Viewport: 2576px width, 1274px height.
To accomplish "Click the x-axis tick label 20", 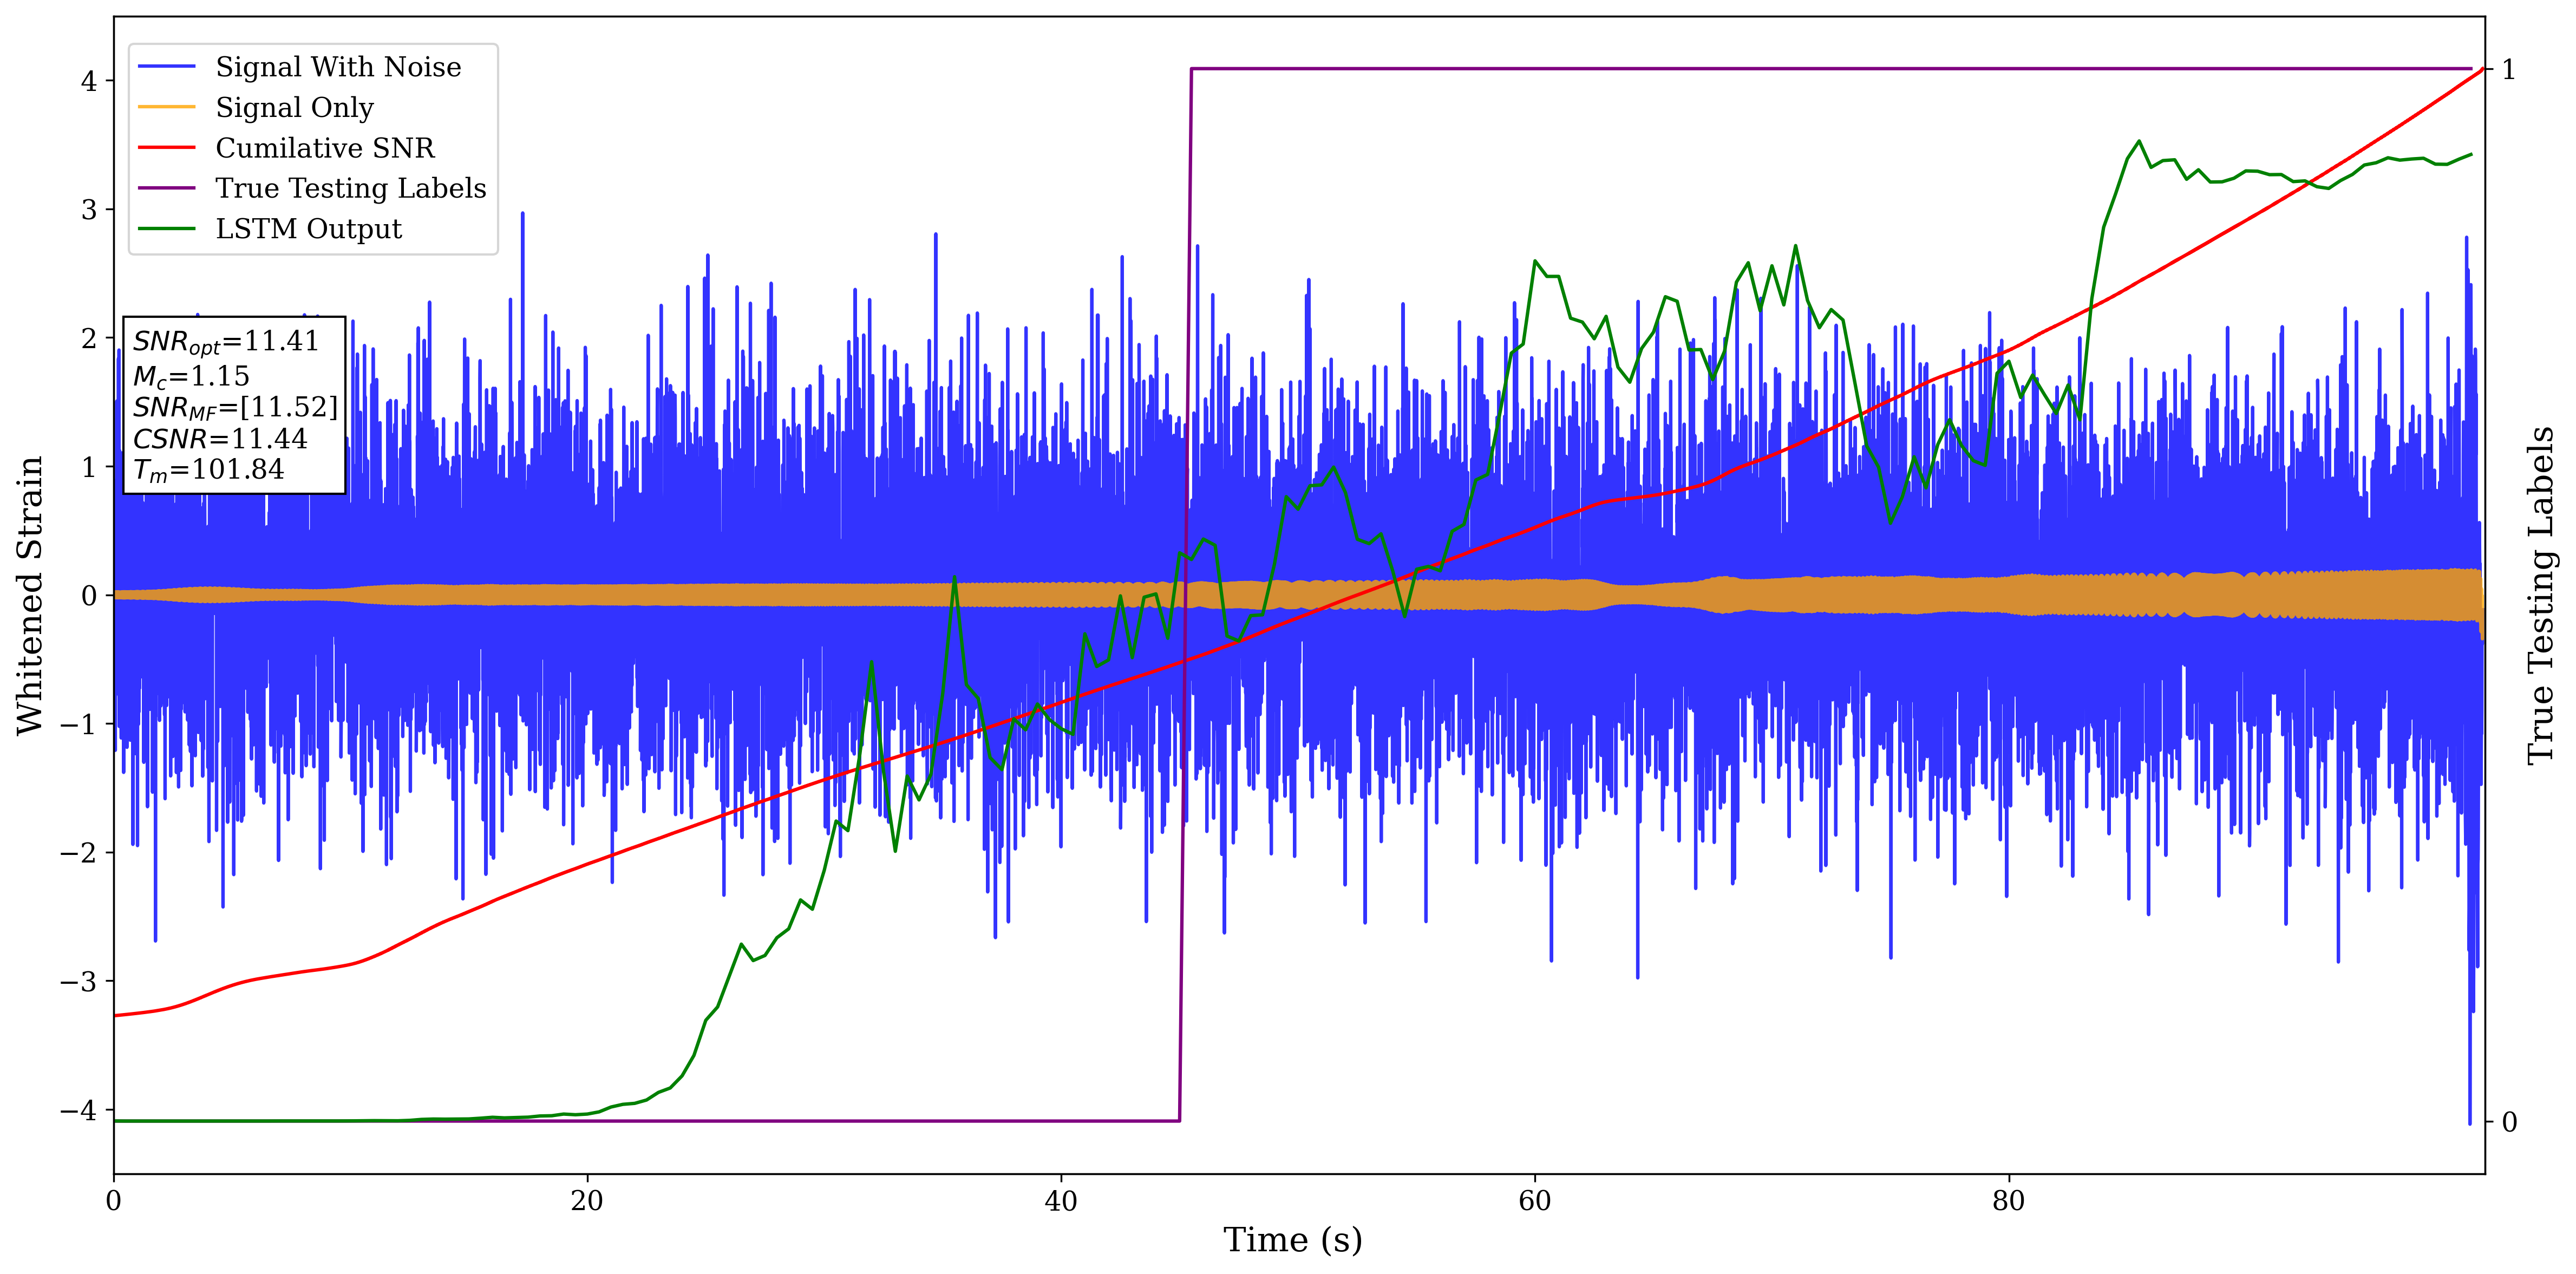I will (x=587, y=1201).
